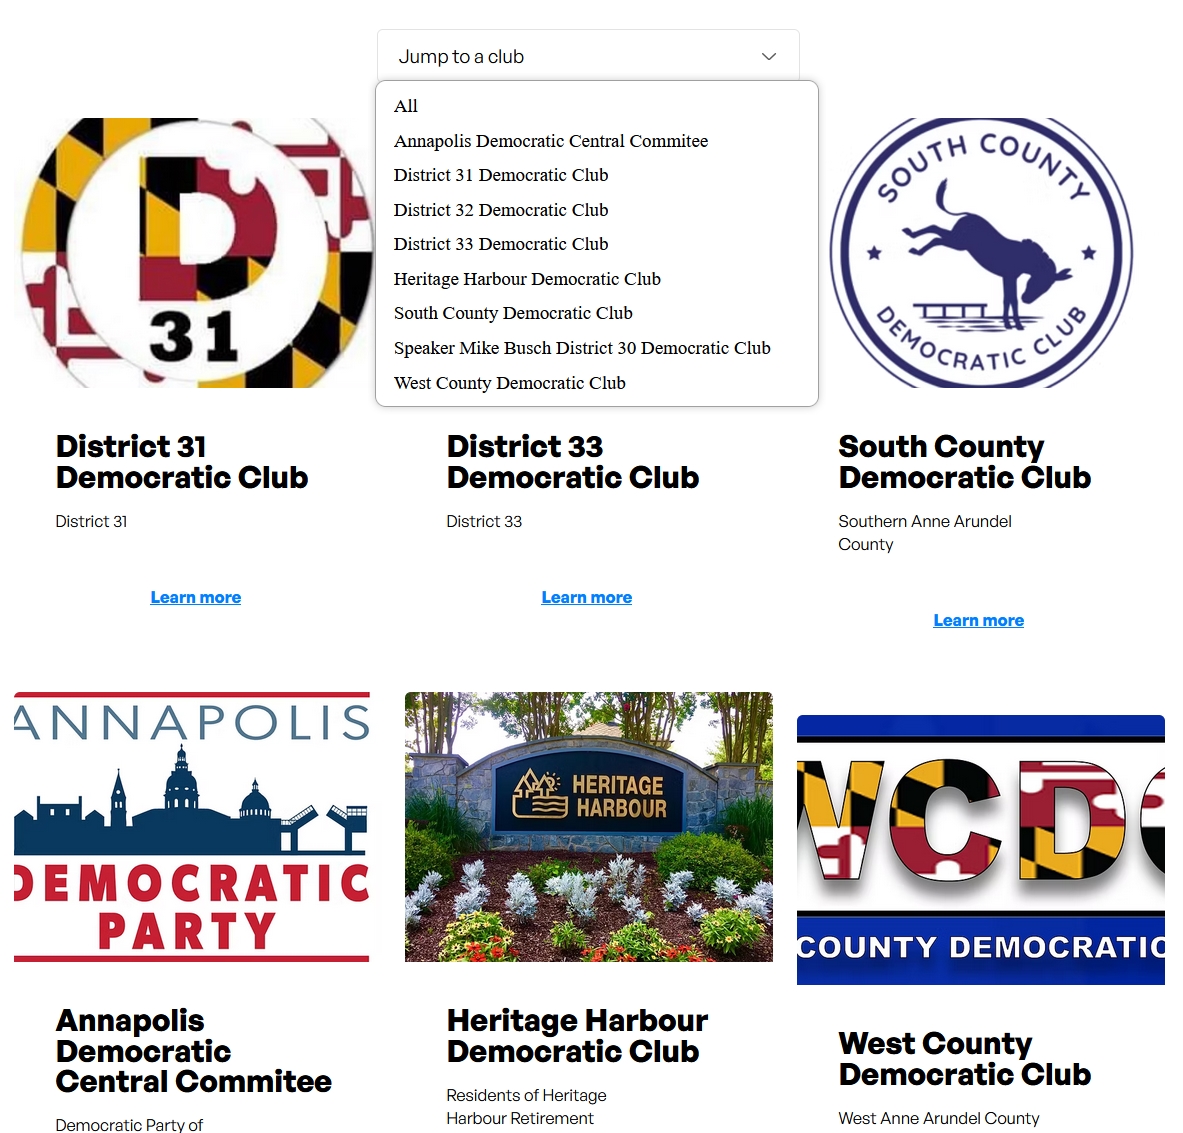Click the Heritage Harbour sign photo
This screenshot has width=1183, height=1133.
pos(588,827)
